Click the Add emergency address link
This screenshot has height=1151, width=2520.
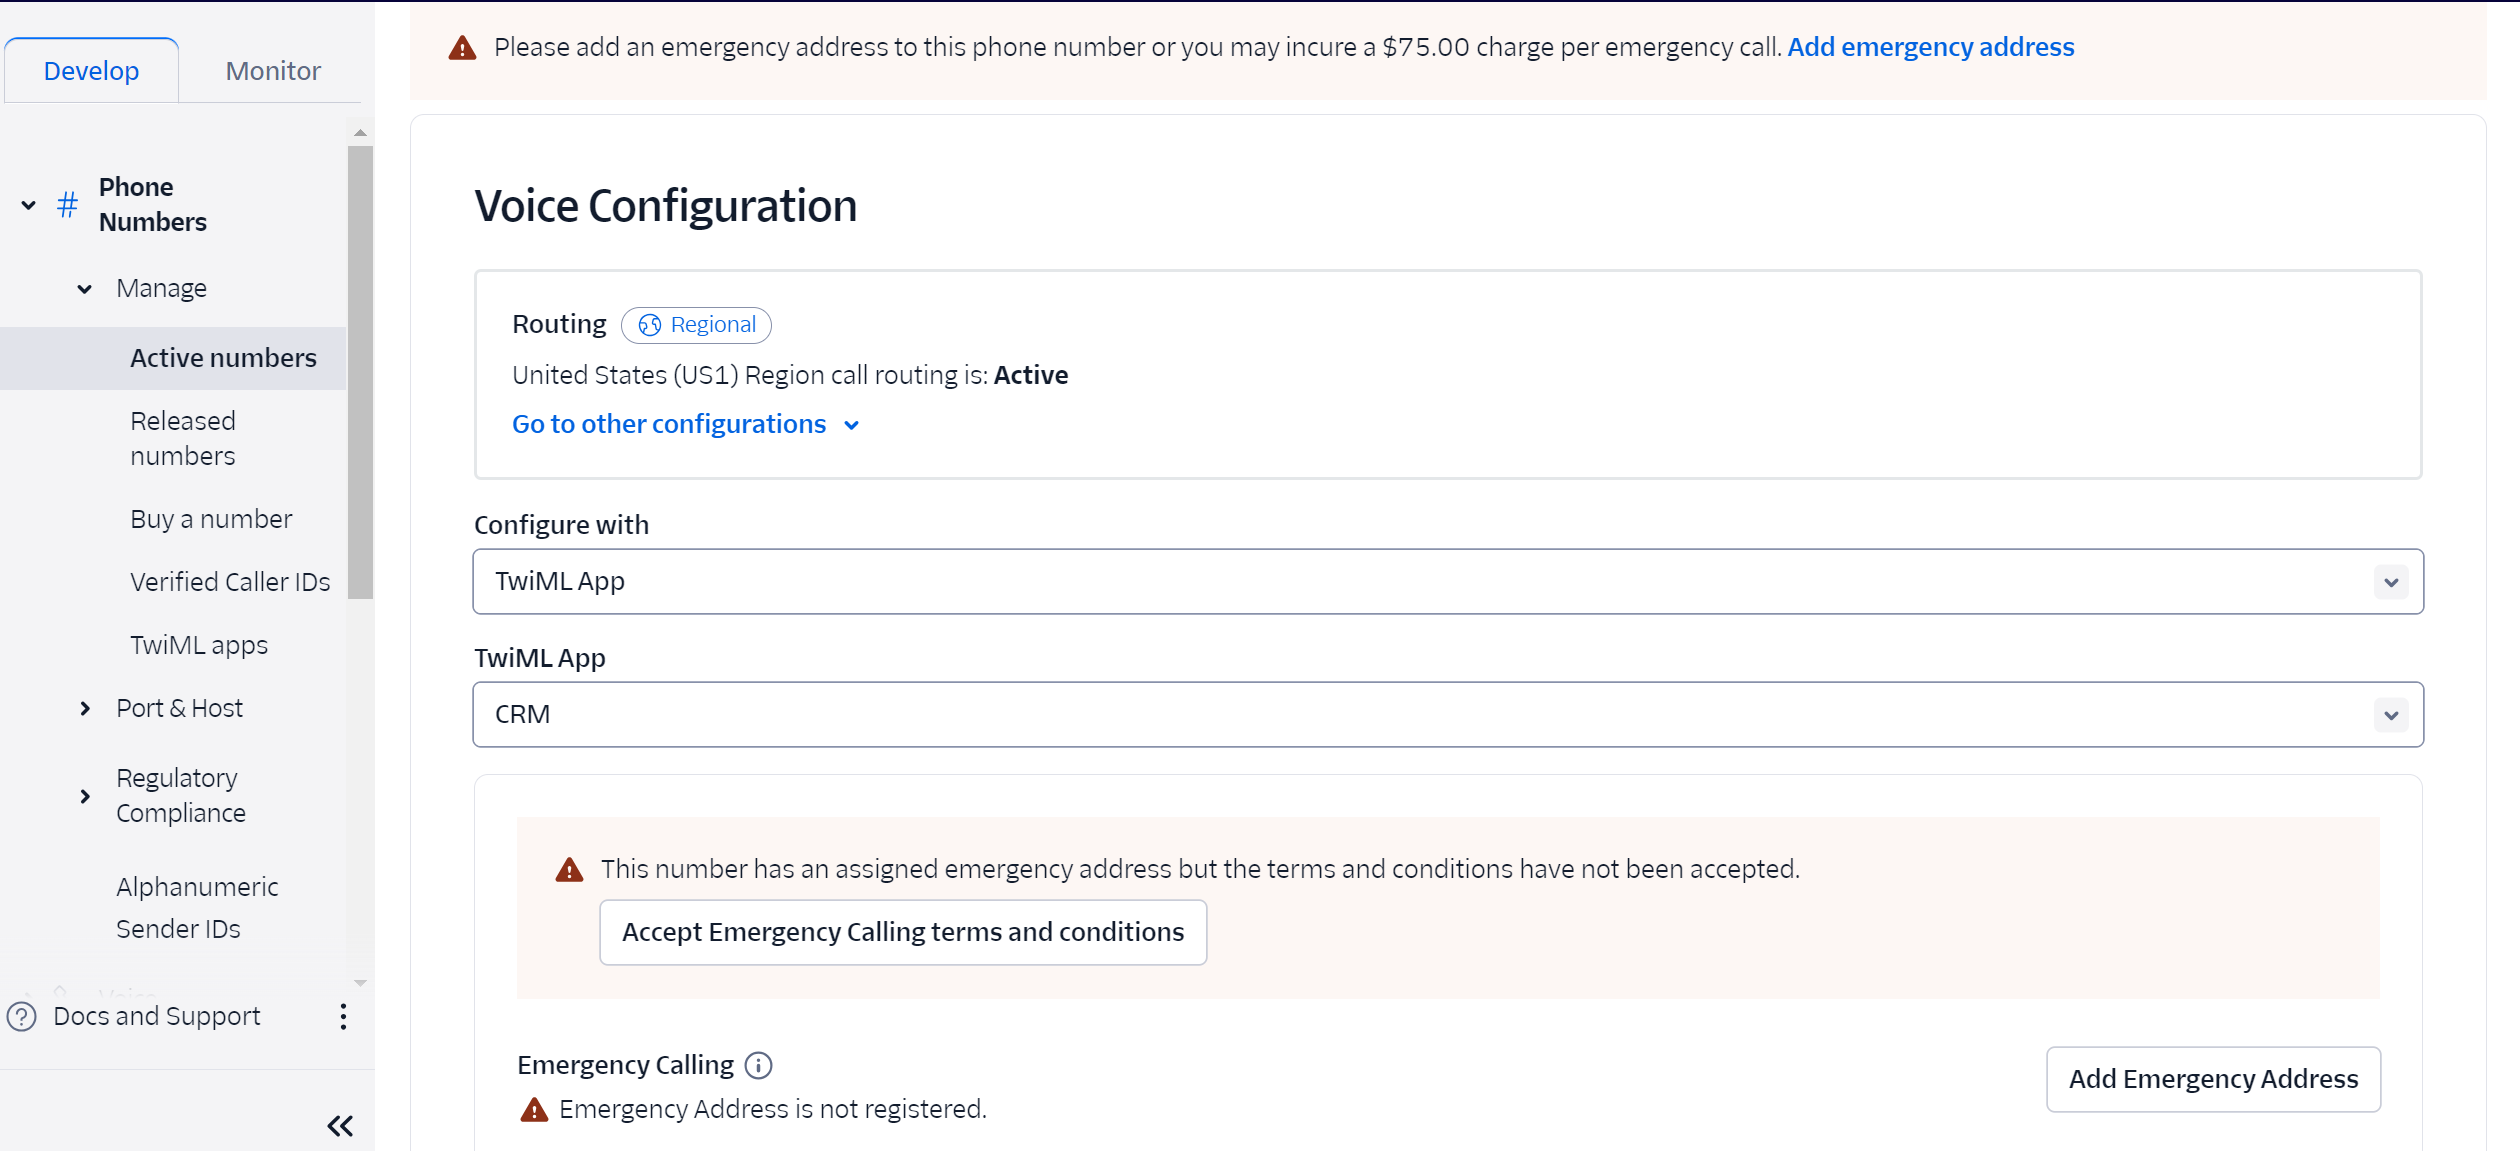pos(1930,47)
